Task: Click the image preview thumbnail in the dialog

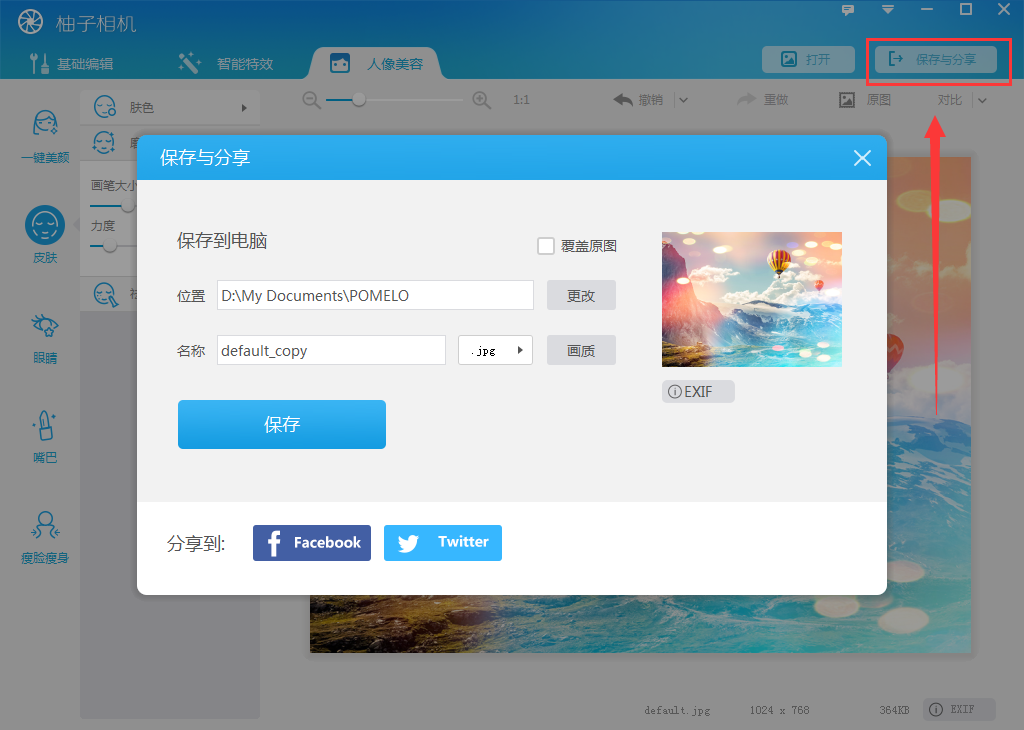Action: pyautogui.click(x=751, y=299)
